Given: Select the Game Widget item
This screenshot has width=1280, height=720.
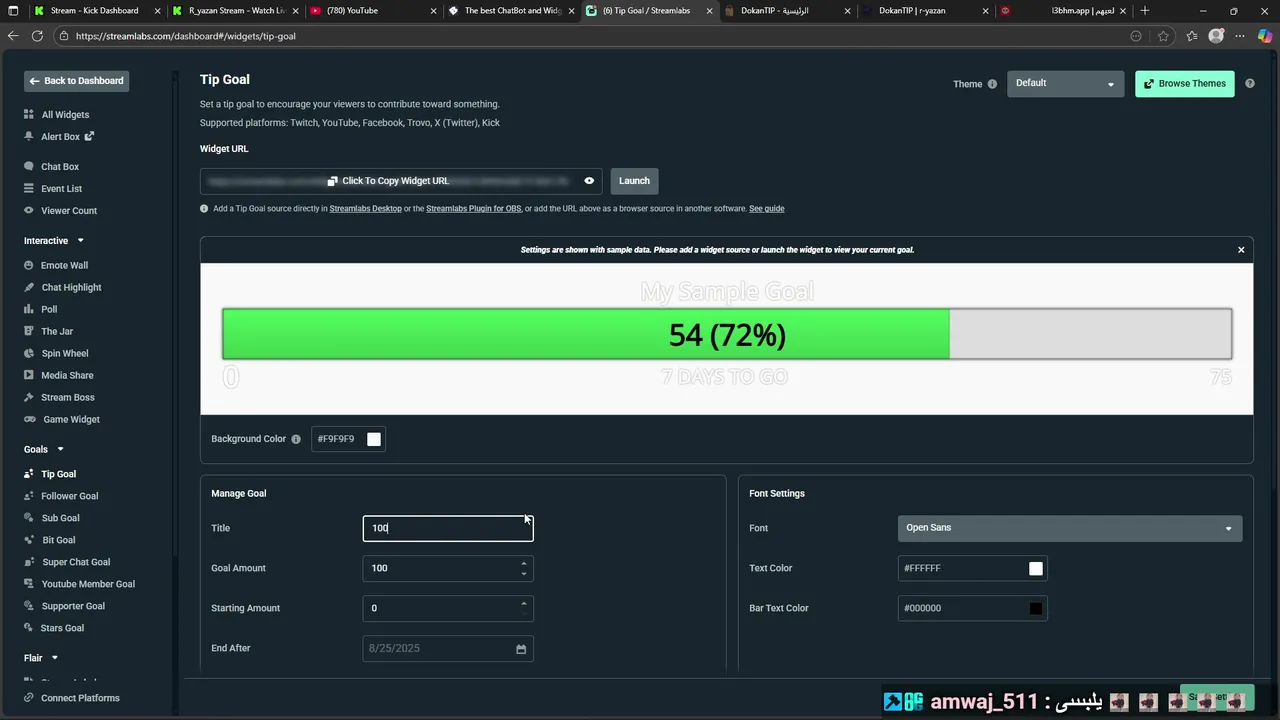Looking at the screenshot, I should [71, 420].
